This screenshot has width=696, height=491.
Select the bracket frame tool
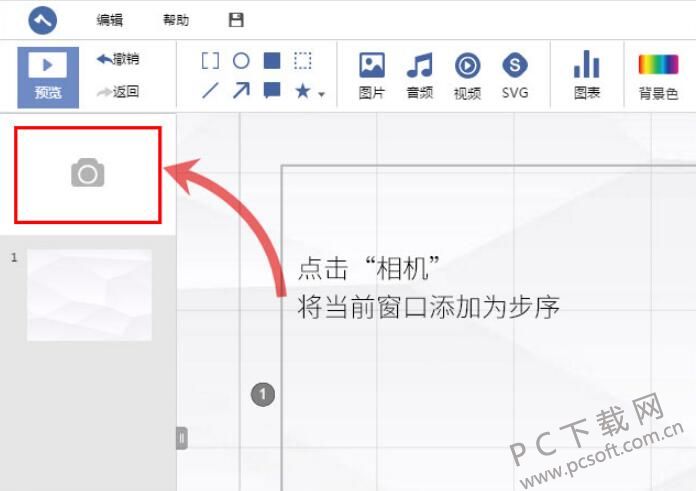coord(210,61)
